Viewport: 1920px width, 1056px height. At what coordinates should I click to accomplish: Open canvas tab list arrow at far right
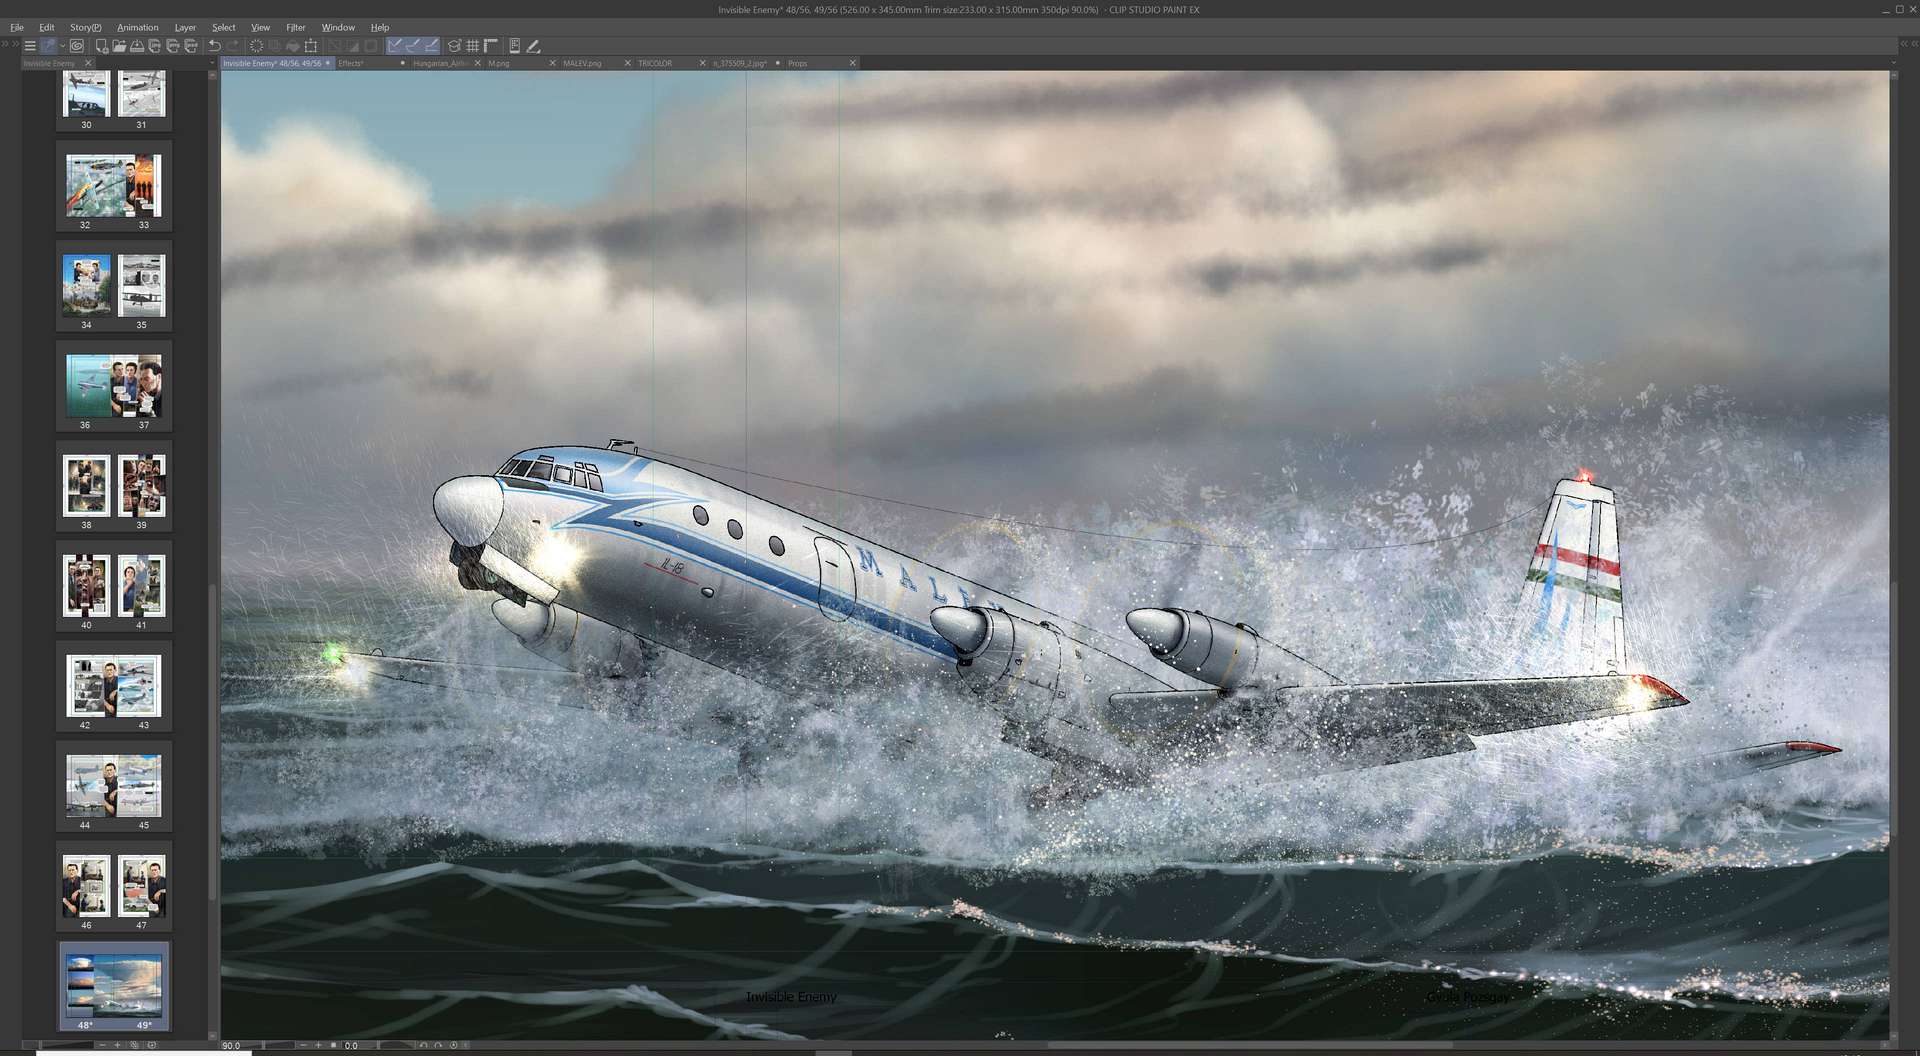(1893, 63)
